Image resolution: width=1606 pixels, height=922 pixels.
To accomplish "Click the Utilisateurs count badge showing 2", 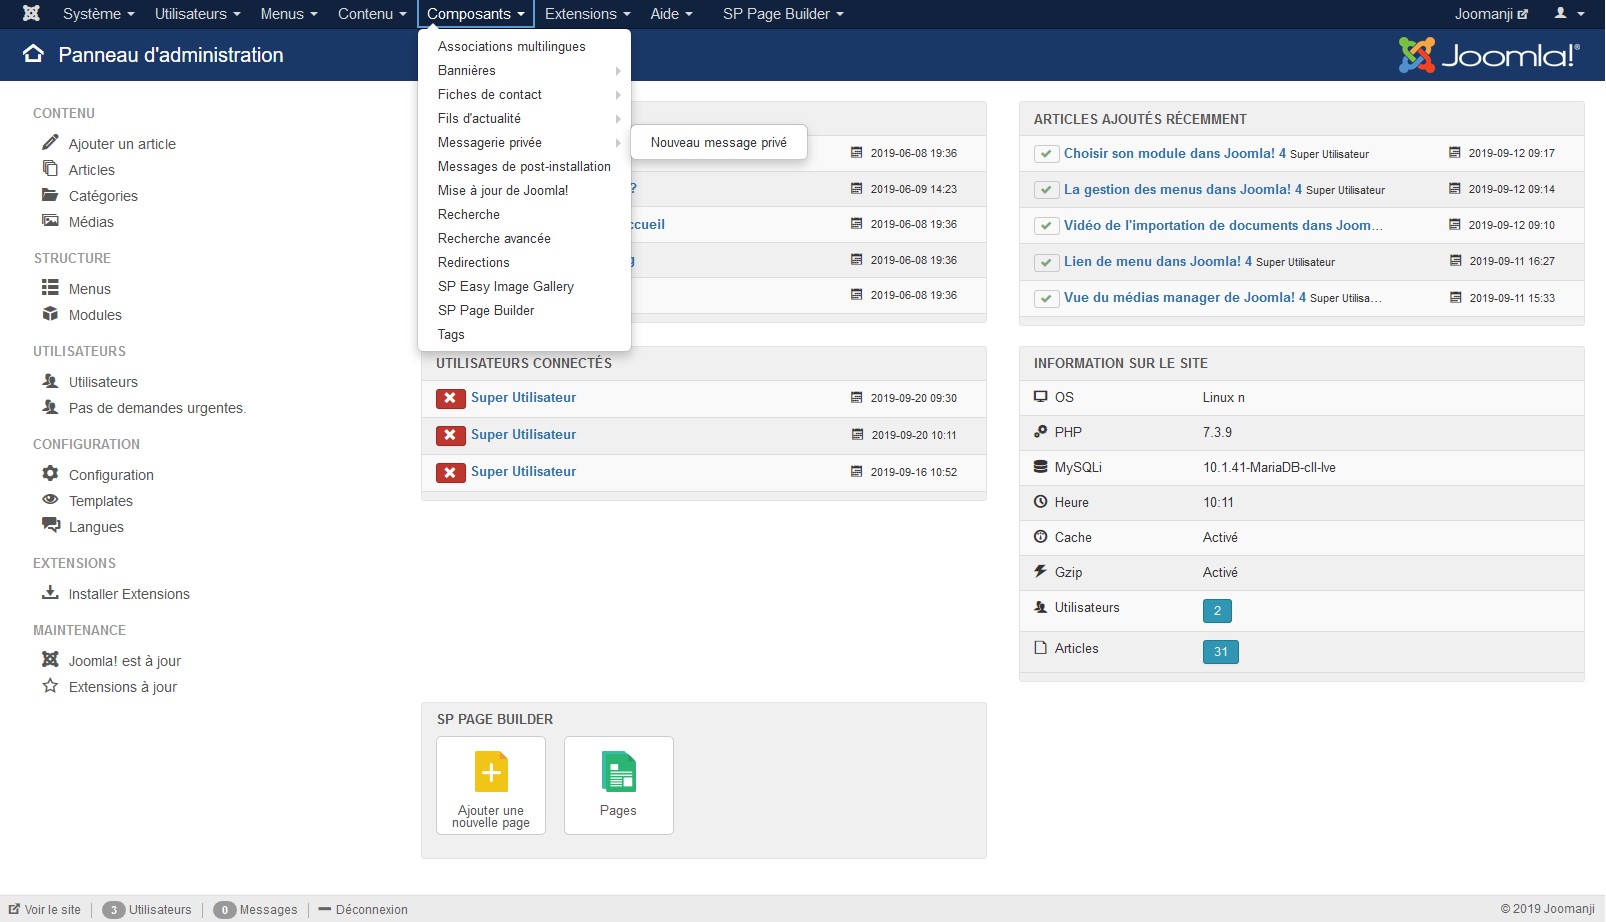I will 1217,610.
